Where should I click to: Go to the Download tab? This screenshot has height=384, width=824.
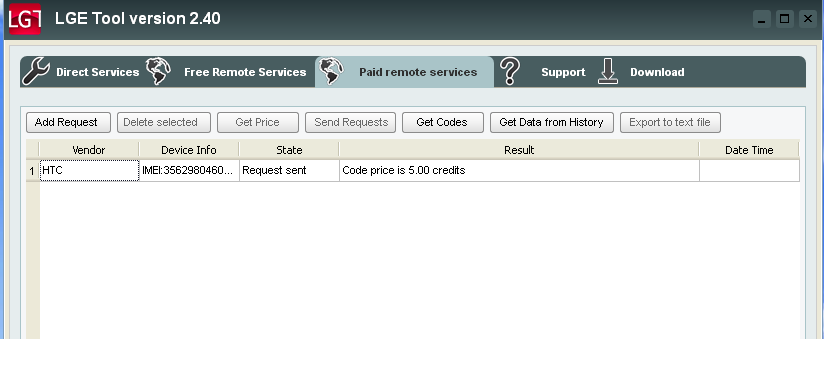tap(657, 72)
